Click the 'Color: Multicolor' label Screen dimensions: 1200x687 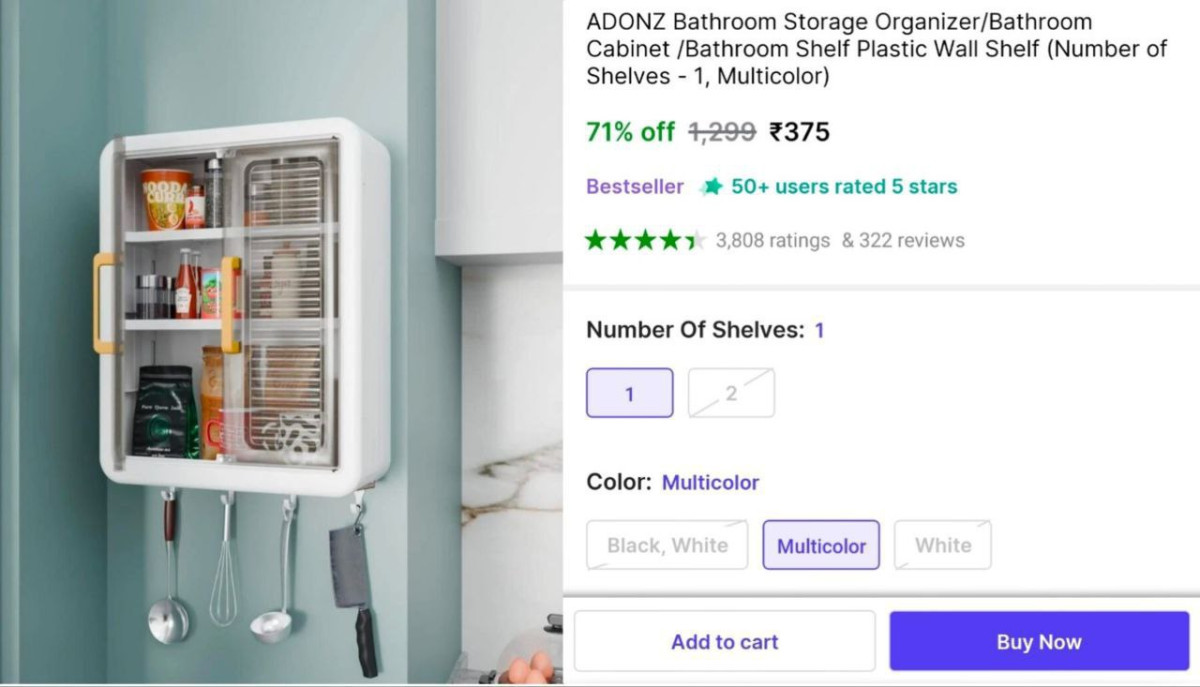pyautogui.click(x=673, y=482)
